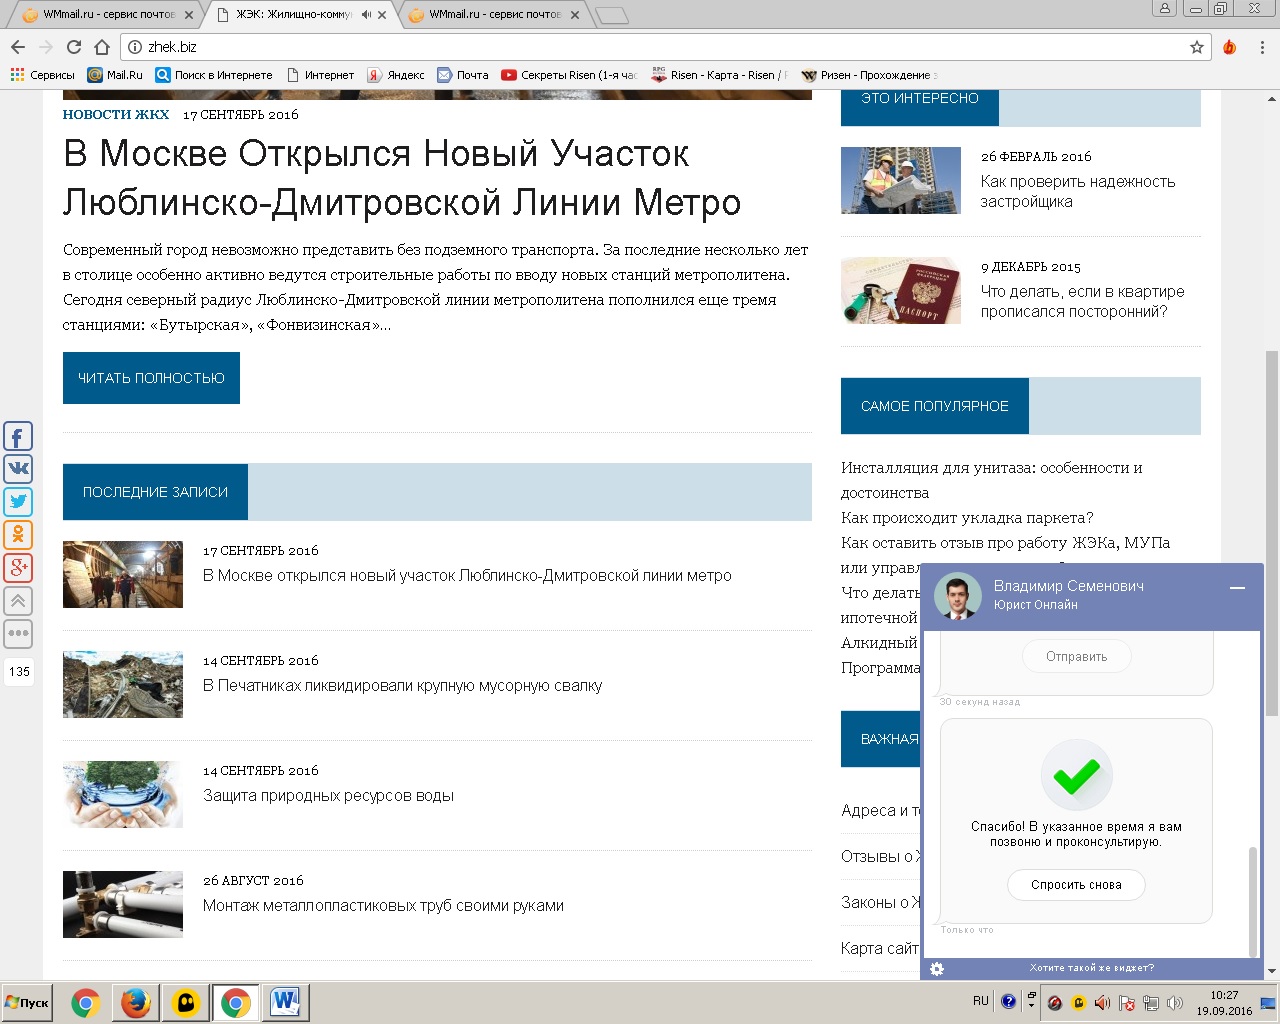The height and width of the screenshot is (1024, 1280).
Task: Open the Почта bookmark
Action: point(463,75)
